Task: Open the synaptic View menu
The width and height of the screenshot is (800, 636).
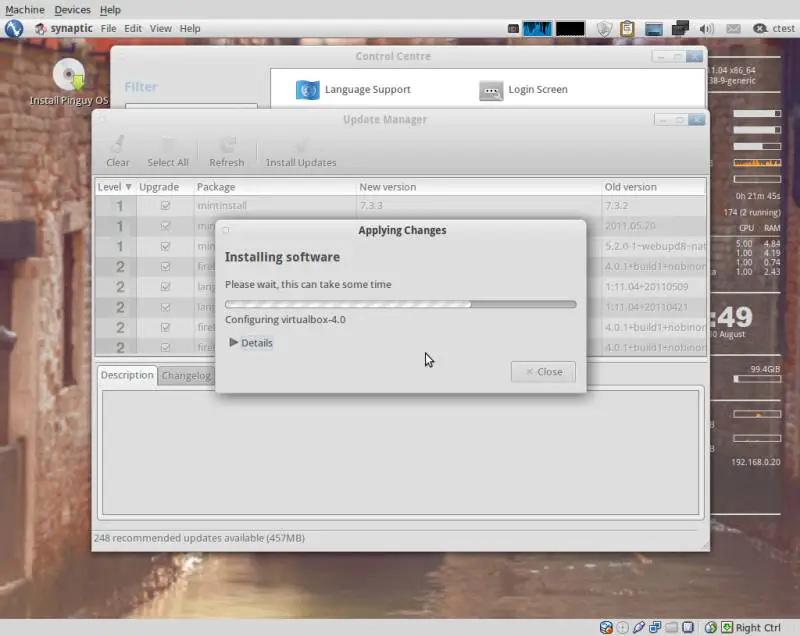Action: 161,29
